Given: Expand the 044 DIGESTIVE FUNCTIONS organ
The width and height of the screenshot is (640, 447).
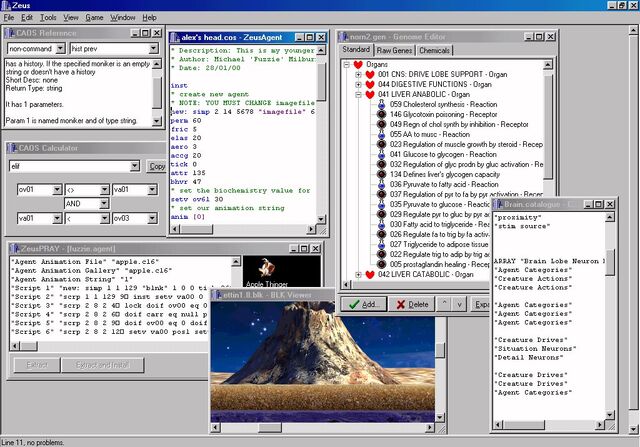Looking at the screenshot, I should [358, 85].
